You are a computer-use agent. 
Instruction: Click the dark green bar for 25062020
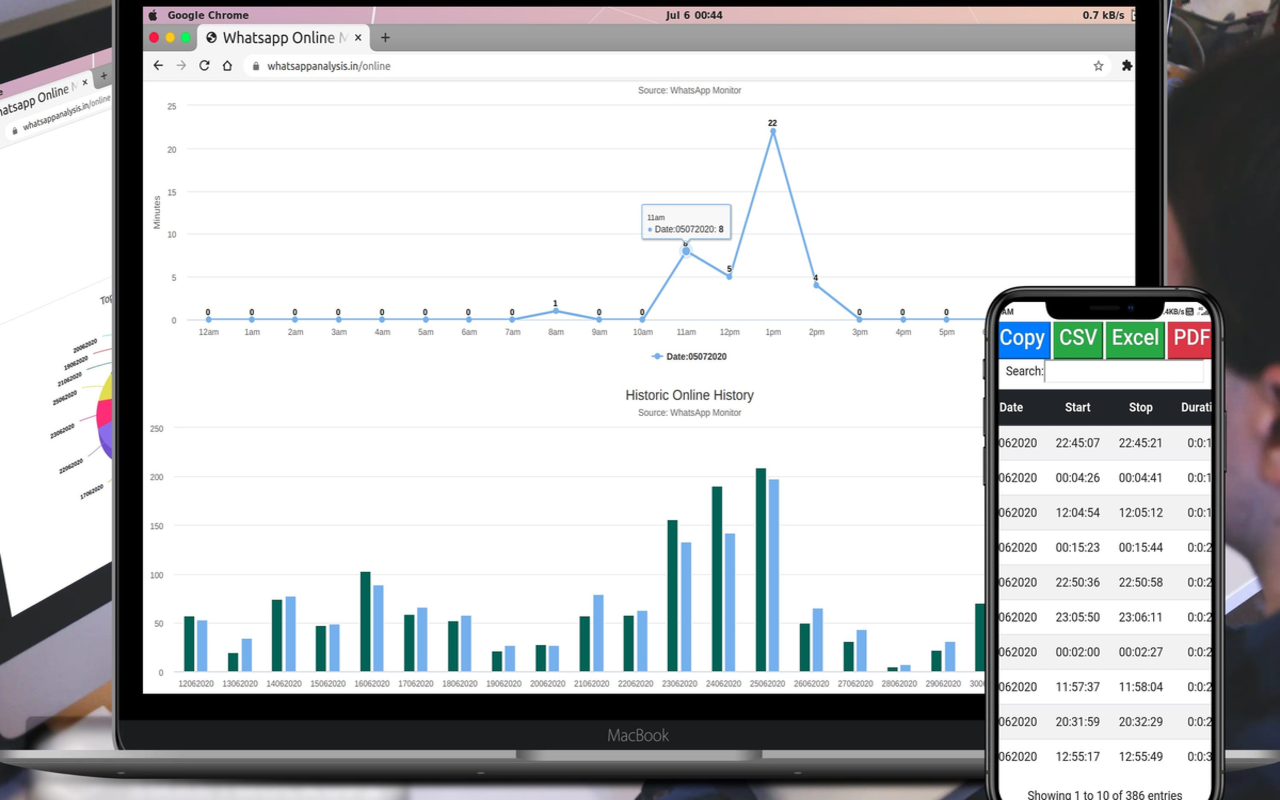(x=761, y=569)
